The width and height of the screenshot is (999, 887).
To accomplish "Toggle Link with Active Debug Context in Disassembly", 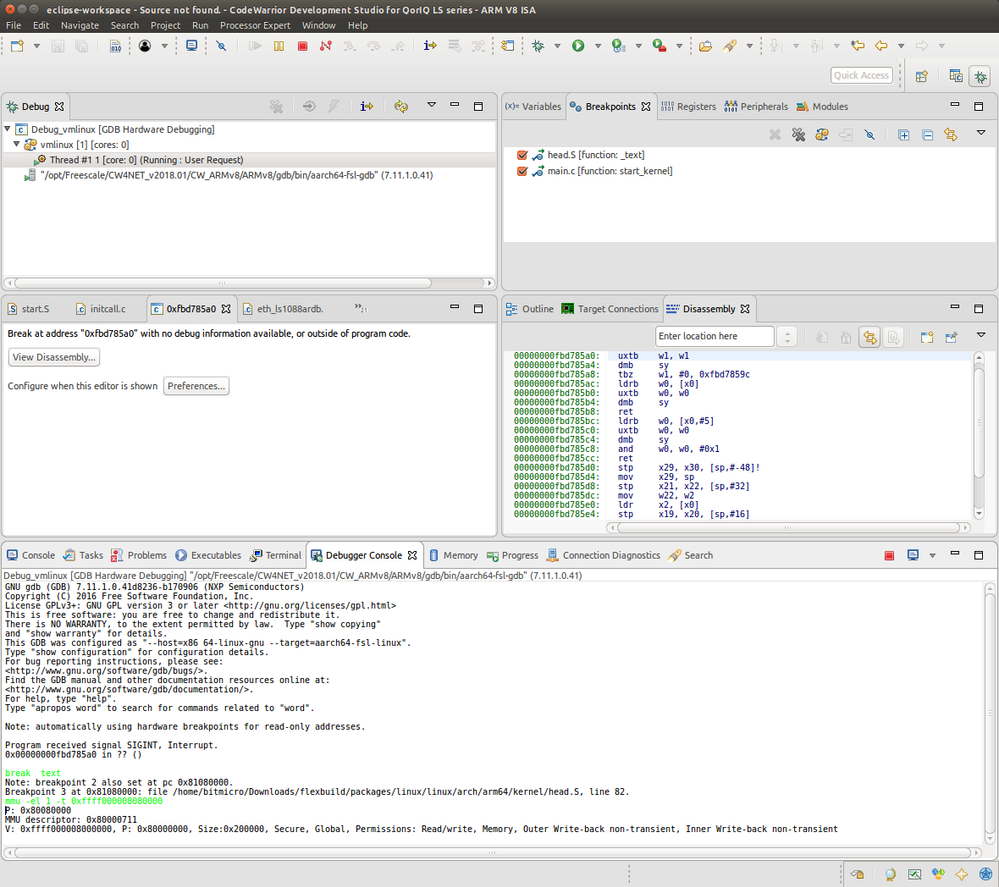I will pyautogui.click(x=870, y=337).
